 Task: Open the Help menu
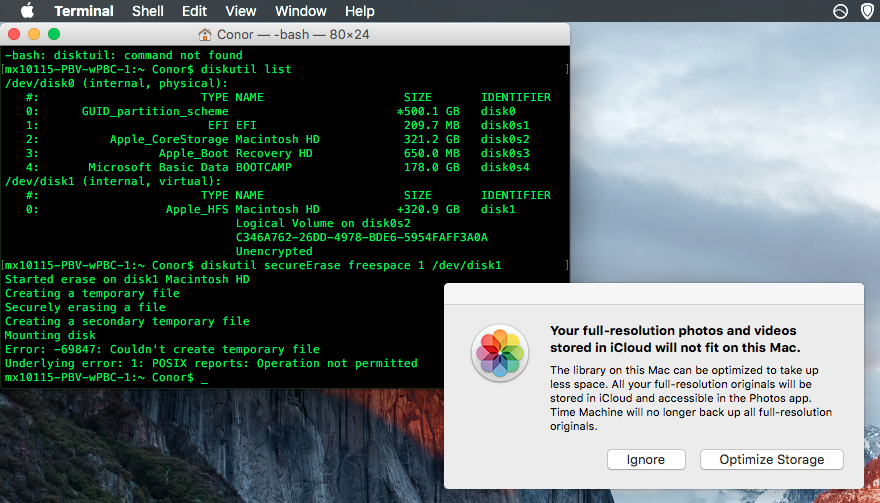pyautogui.click(x=360, y=11)
